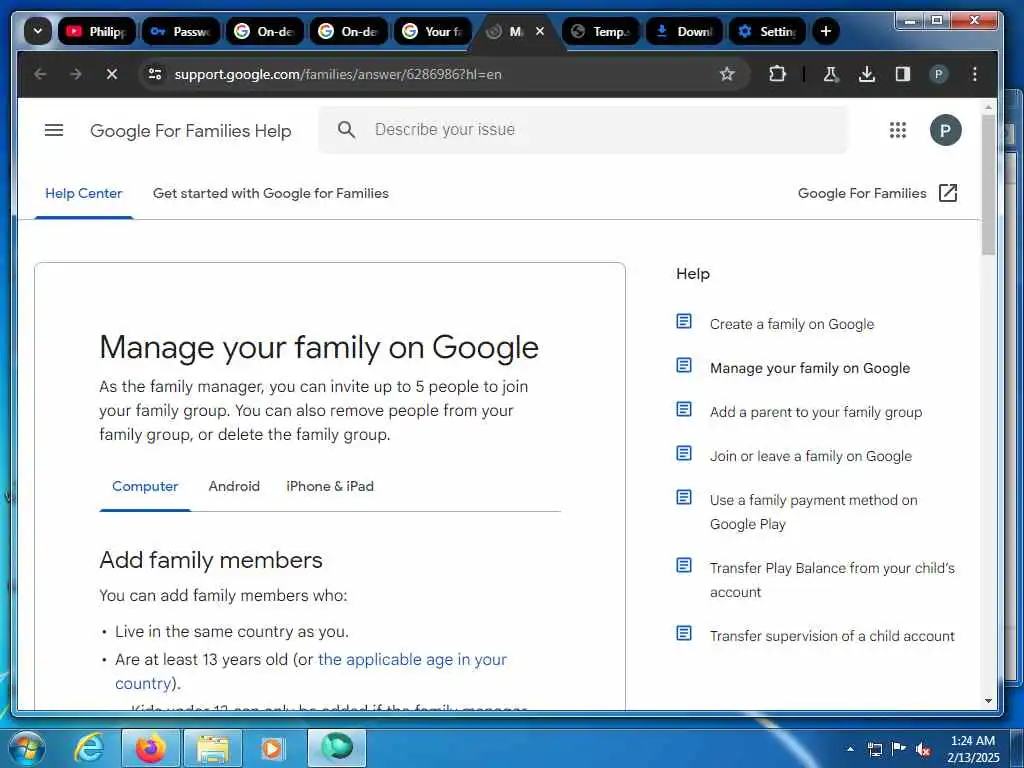Click the Google For Families Help title
The height and width of the screenshot is (768, 1024).
click(191, 131)
